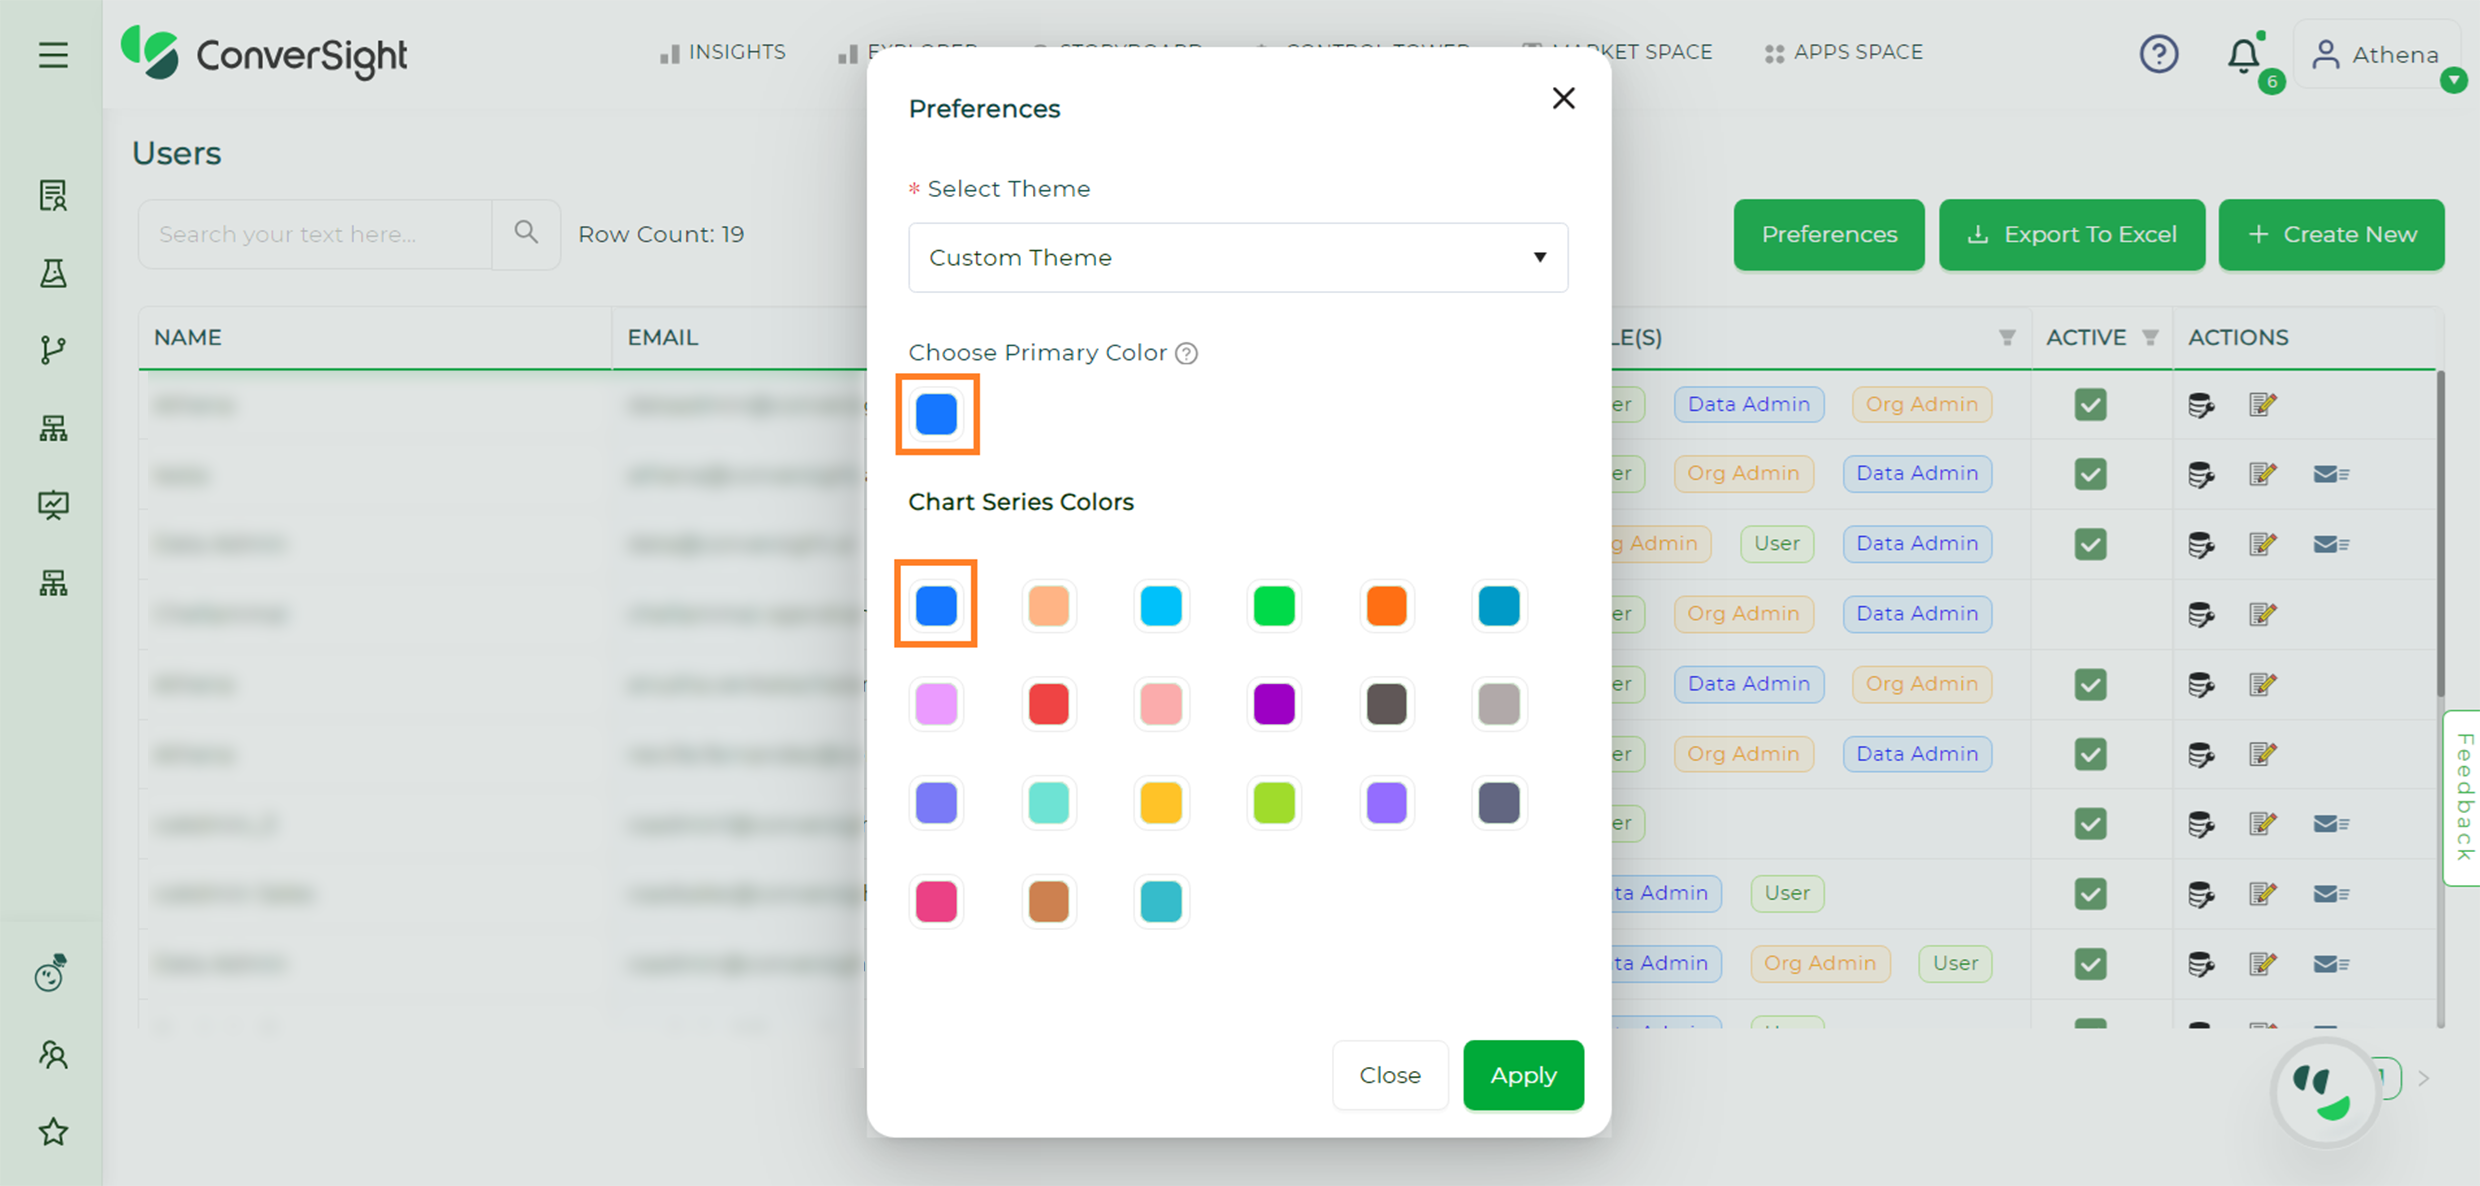
Task: Toggle Active checkbox in eighth user row
Action: click(2090, 893)
